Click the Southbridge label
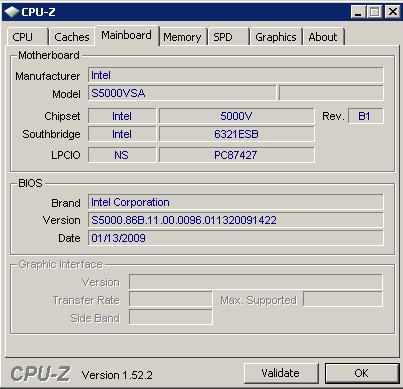This screenshot has width=403, height=389. click(x=51, y=134)
